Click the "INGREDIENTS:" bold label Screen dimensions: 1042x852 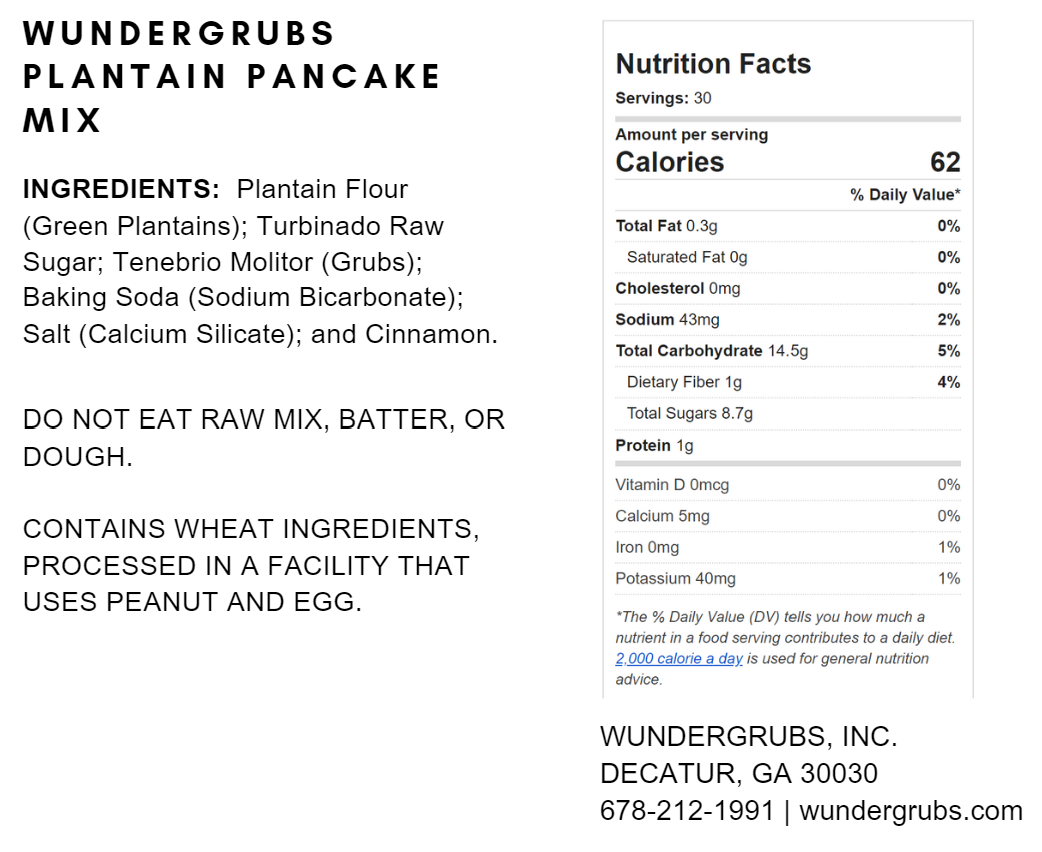coord(121,189)
